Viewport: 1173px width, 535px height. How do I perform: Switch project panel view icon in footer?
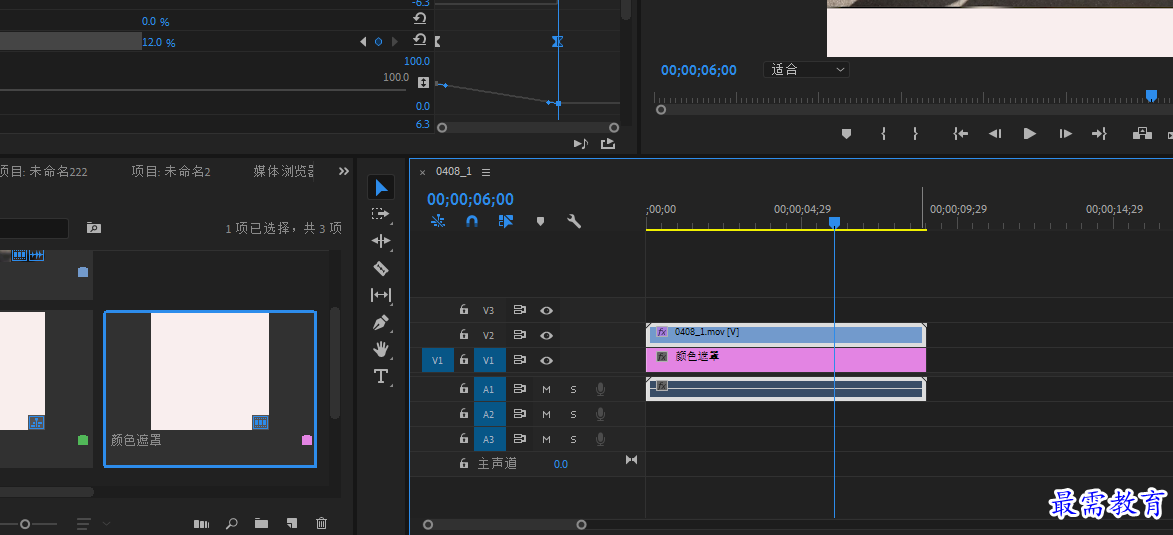[201, 524]
